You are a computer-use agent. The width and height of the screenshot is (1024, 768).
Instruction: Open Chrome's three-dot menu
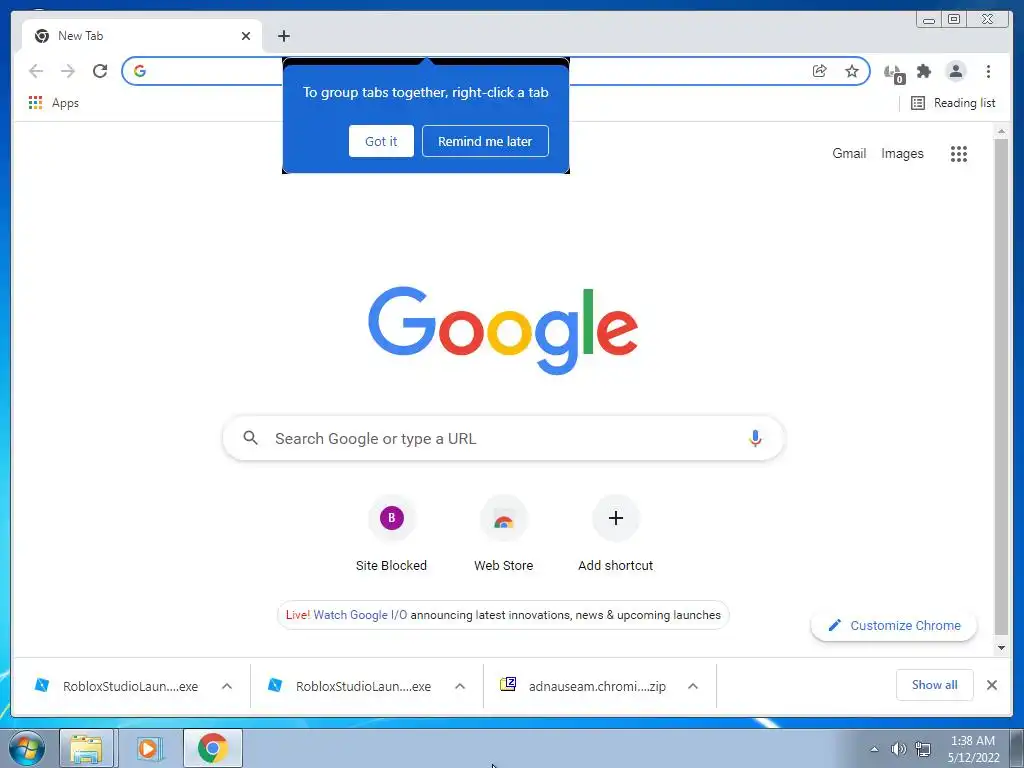[988, 71]
